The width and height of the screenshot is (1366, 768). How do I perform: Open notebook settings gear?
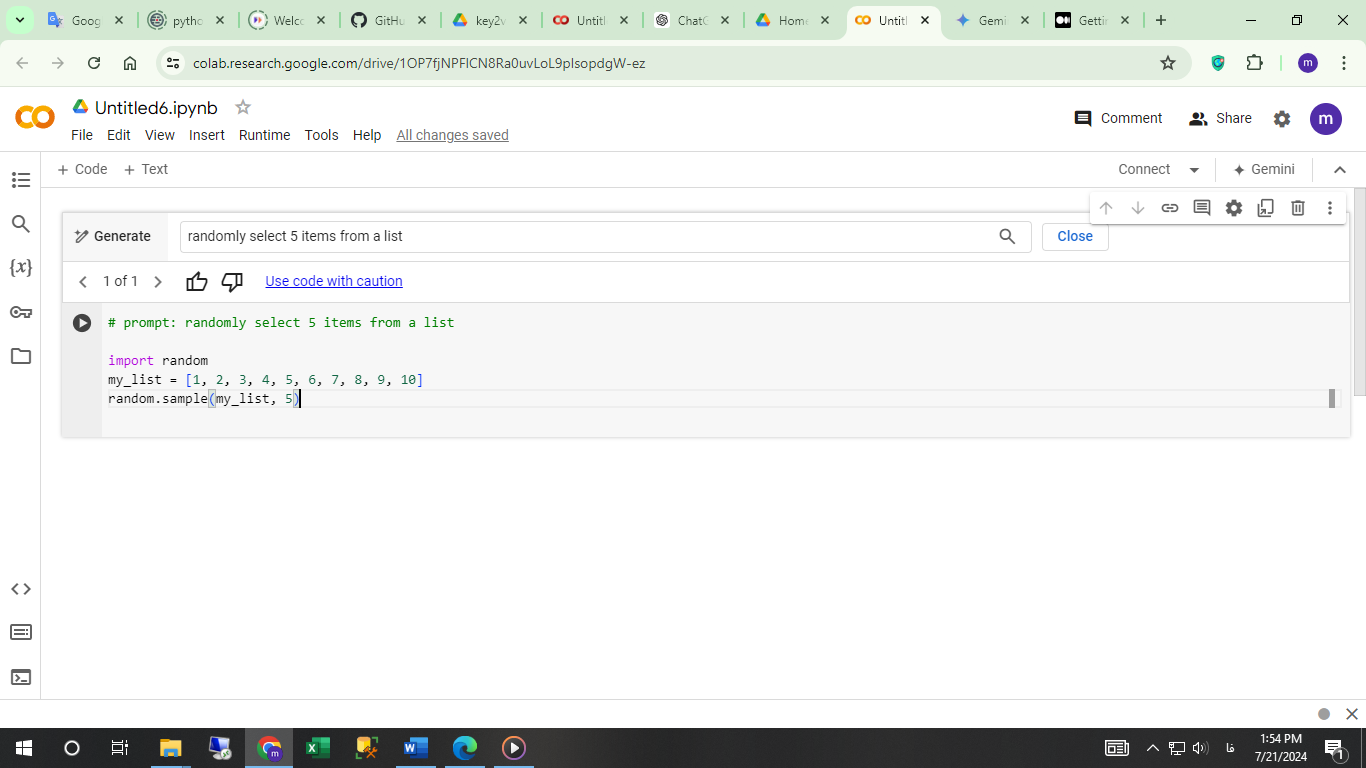pos(1282,119)
